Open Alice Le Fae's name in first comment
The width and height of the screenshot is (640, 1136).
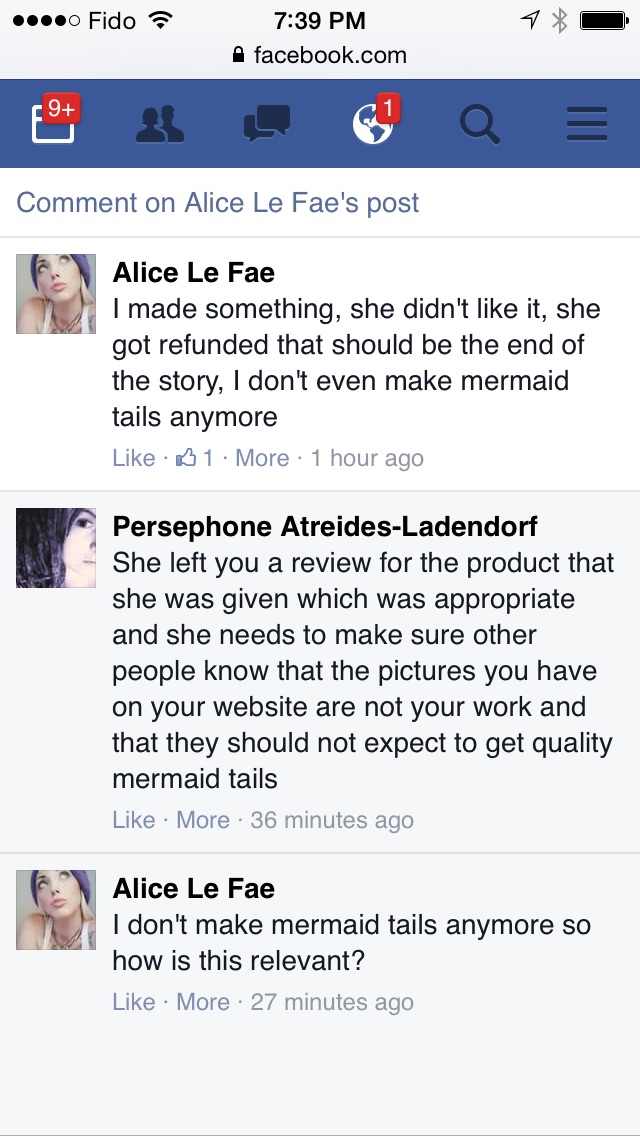coord(194,272)
